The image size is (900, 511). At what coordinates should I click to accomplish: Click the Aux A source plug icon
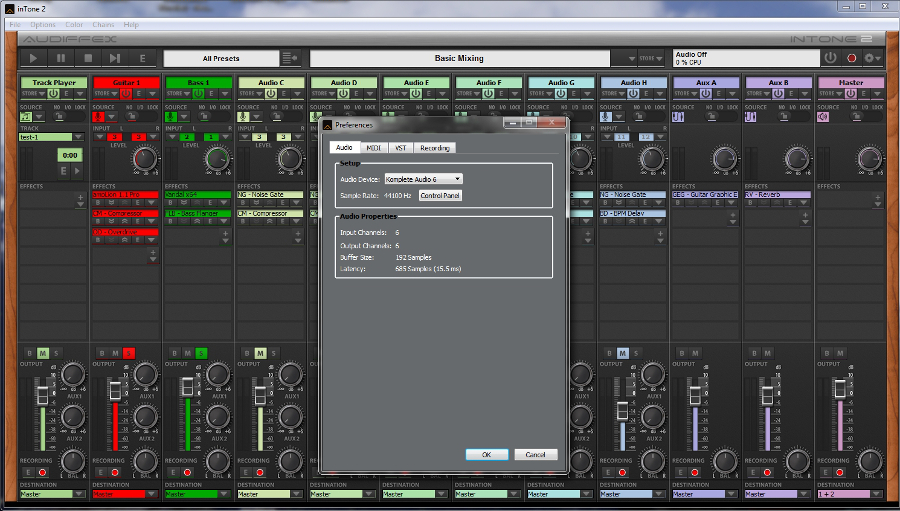click(x=678, y=117)
